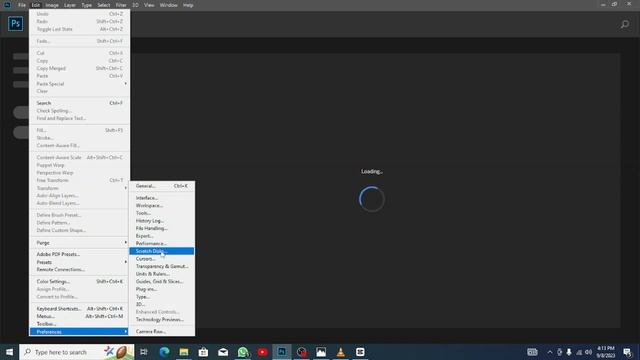Open Adobe PDF Presets

click(x=79, y=254)
